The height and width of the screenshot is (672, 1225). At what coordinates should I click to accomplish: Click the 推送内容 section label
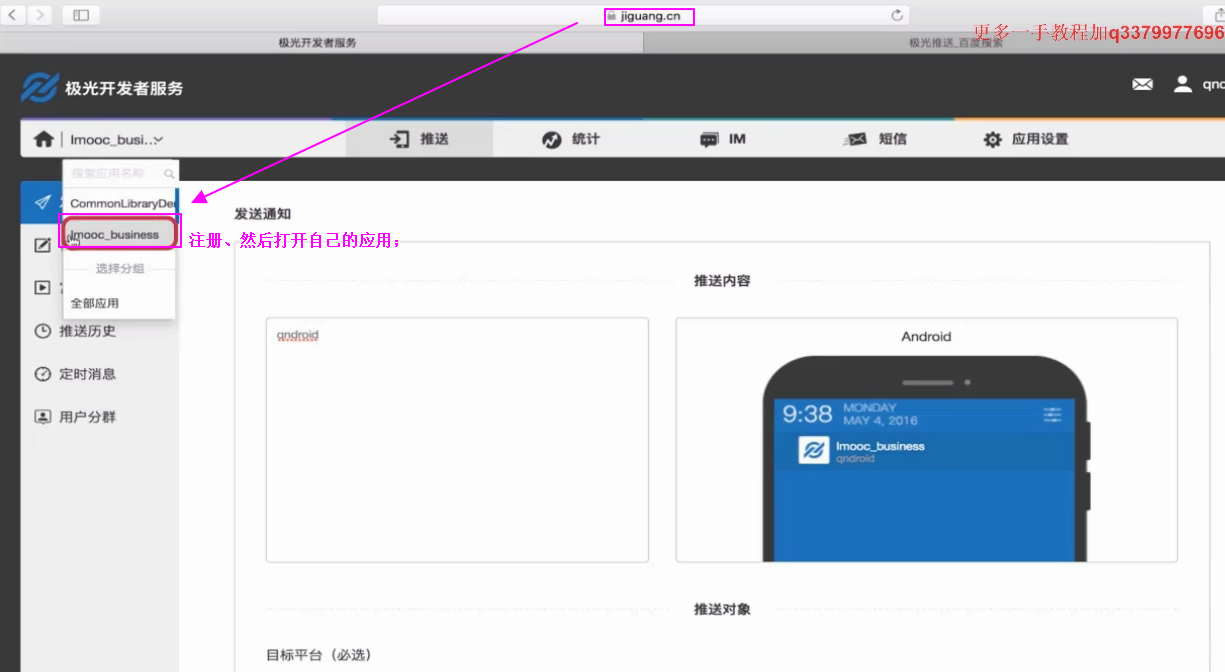point(722,281)
